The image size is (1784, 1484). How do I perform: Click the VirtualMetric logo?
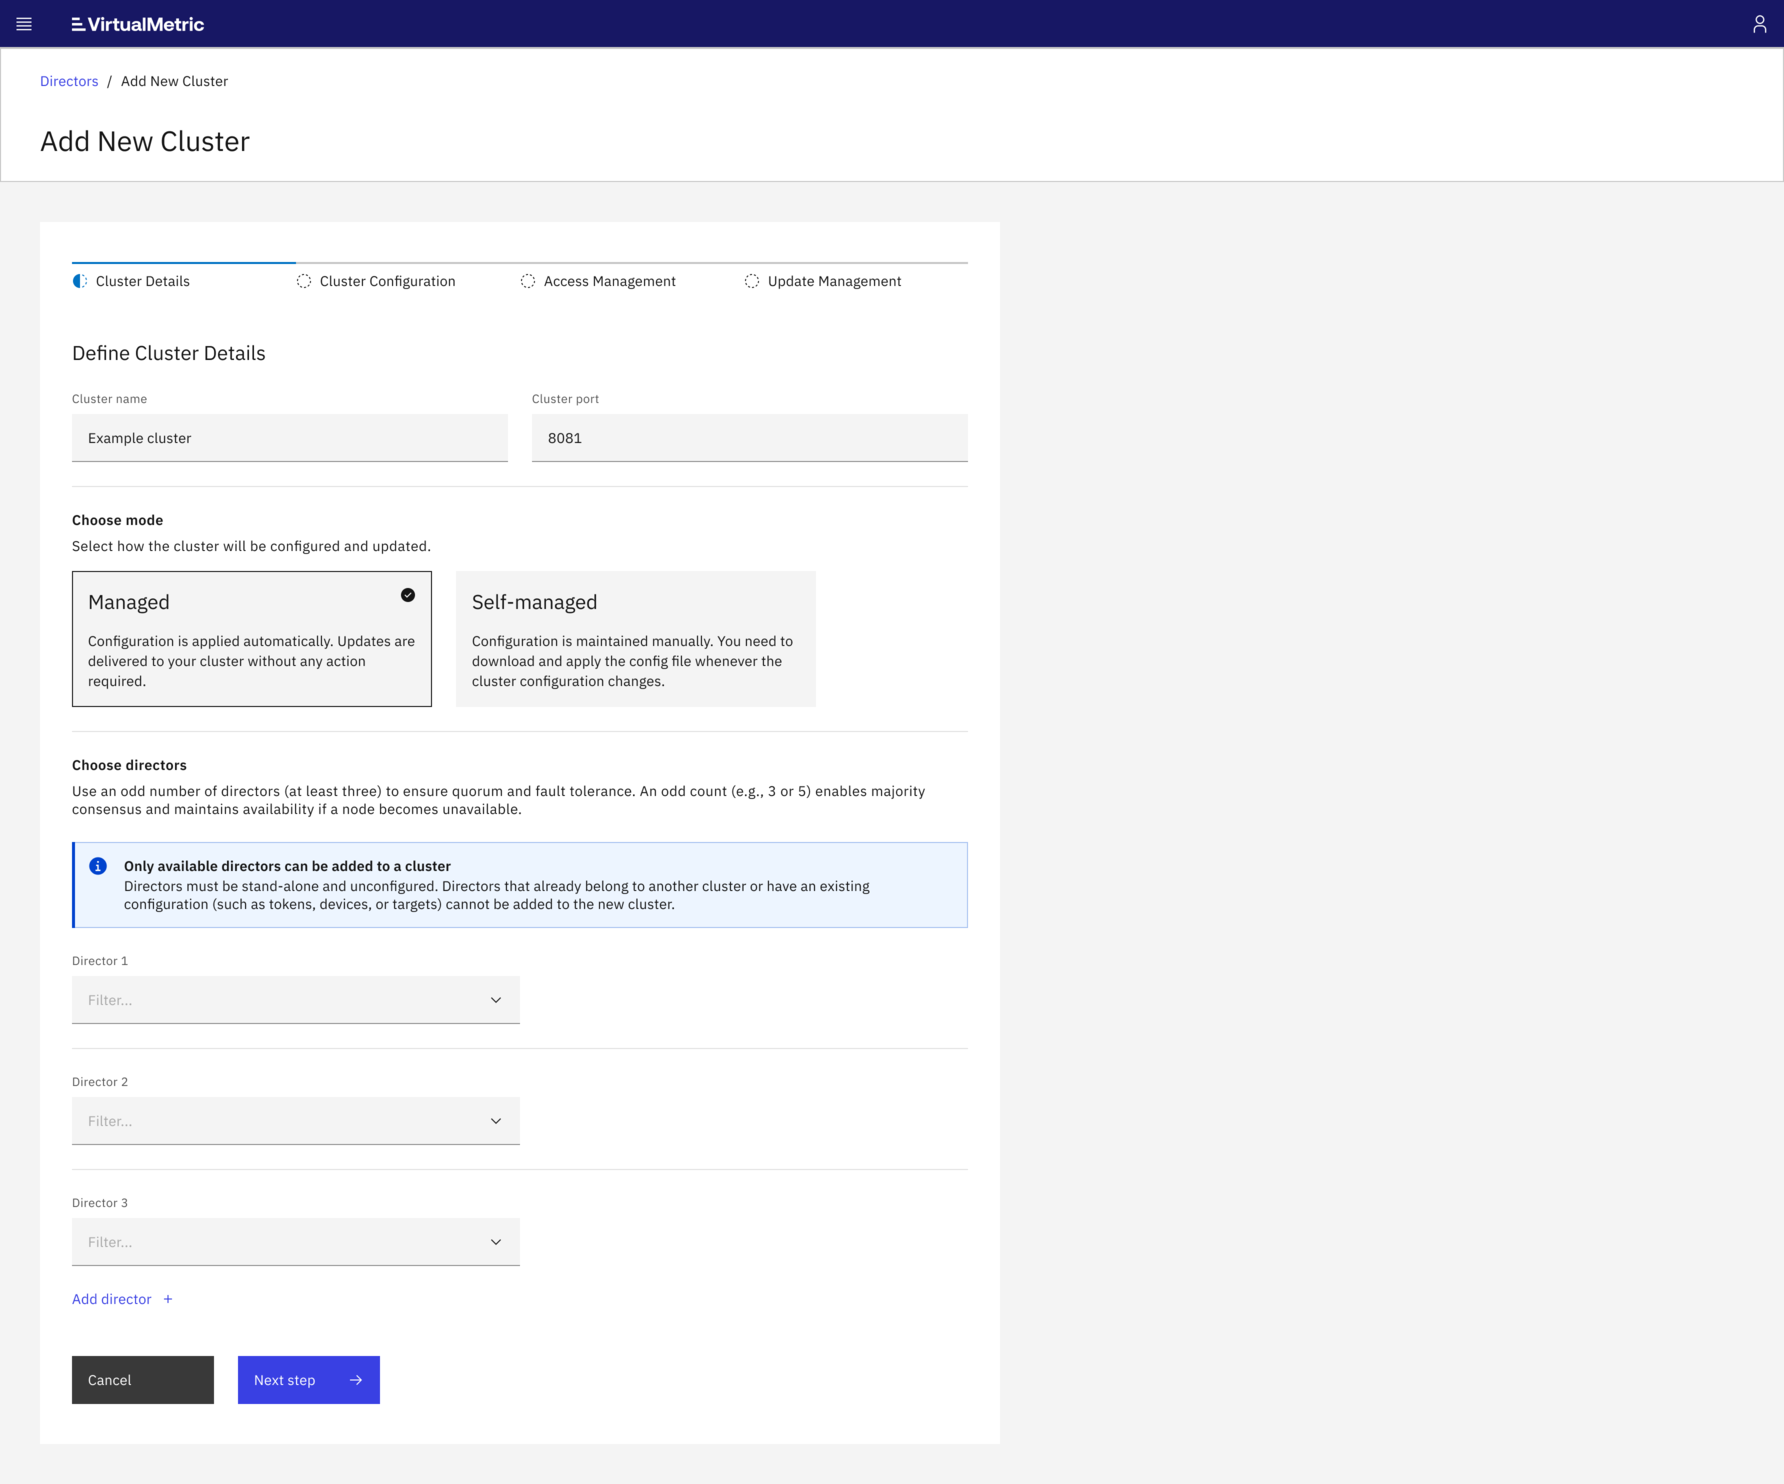click(137, 24)
